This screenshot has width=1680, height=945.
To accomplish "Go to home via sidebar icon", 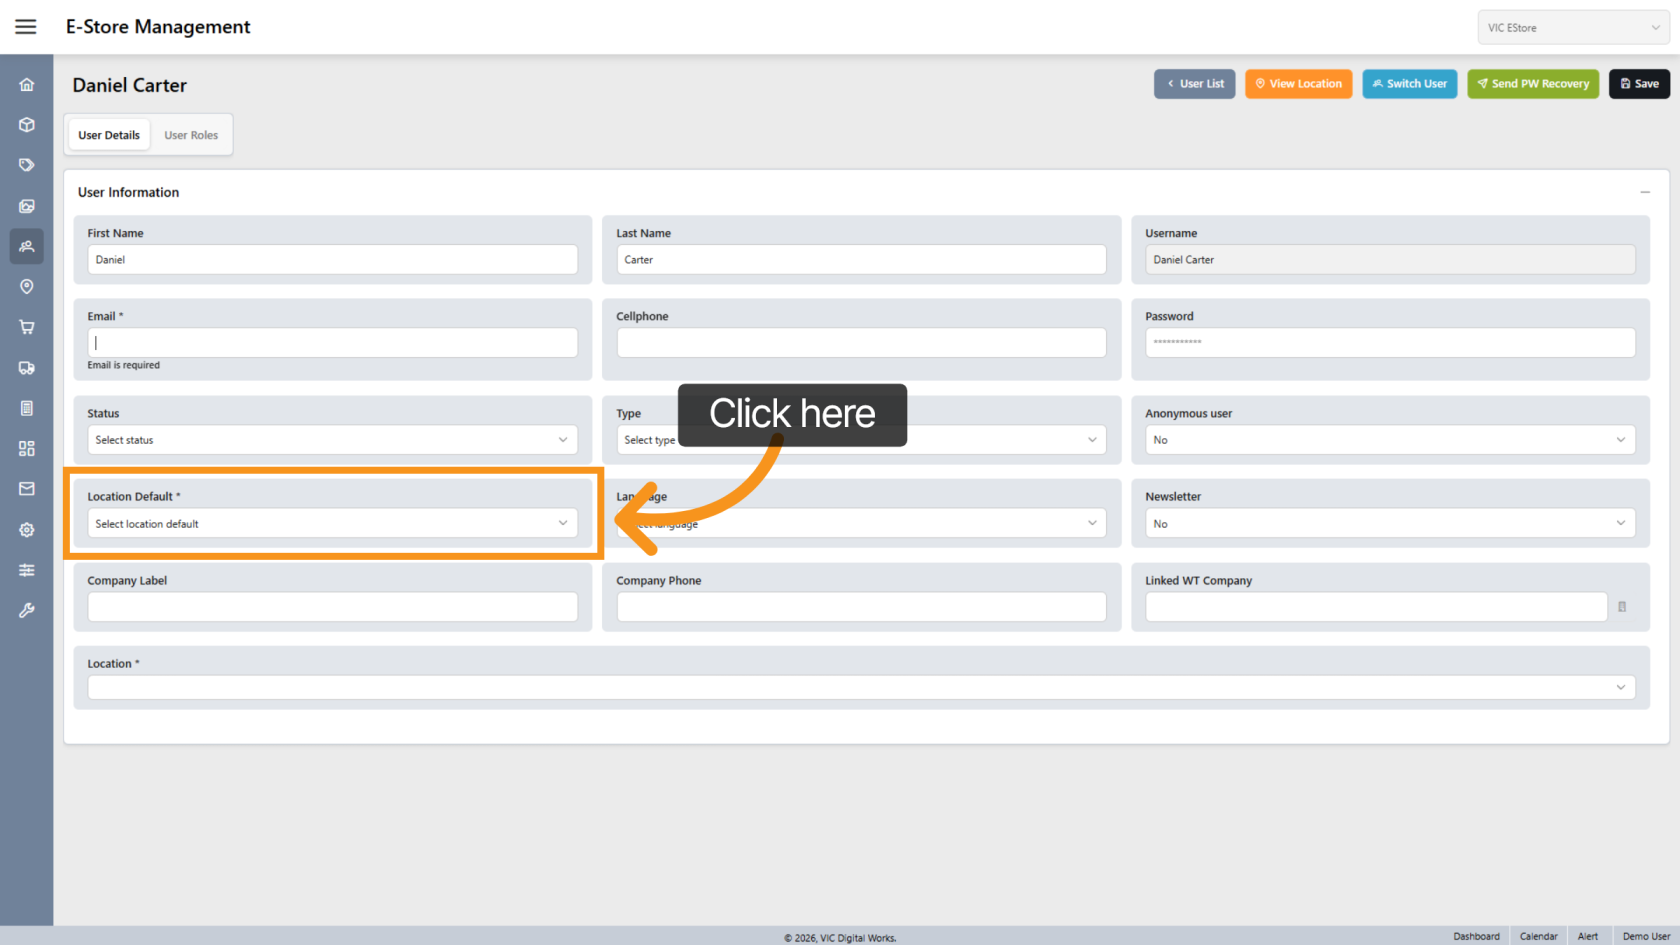I will click(x=27, y=85).
